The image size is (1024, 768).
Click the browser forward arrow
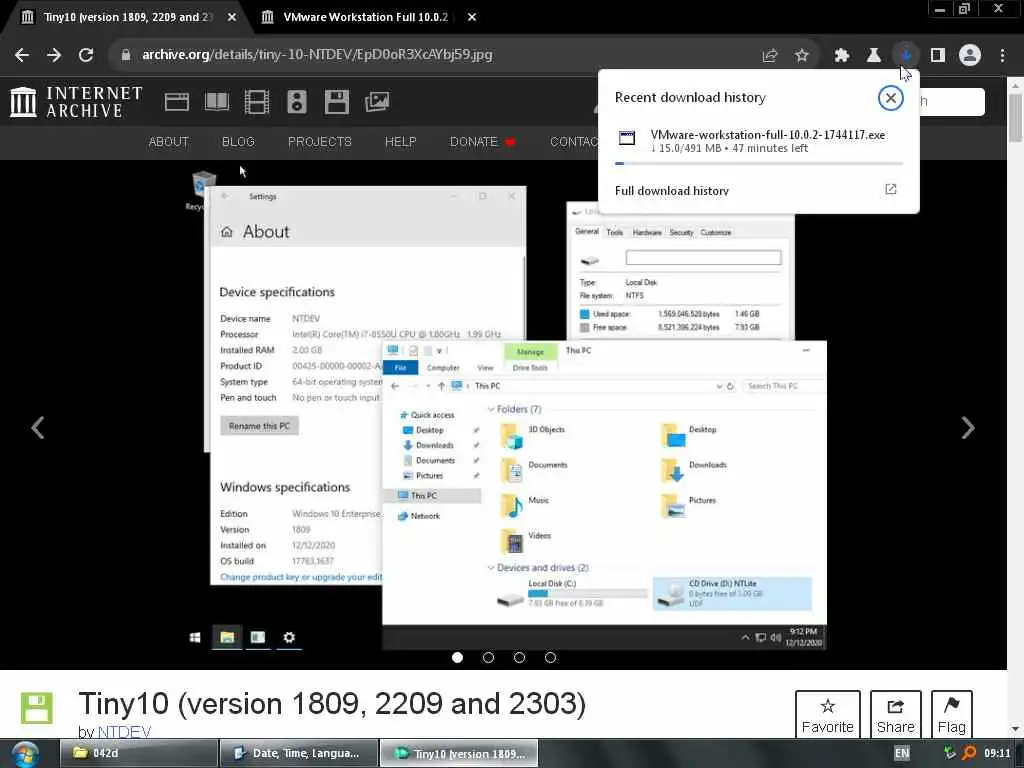(54, 55)
